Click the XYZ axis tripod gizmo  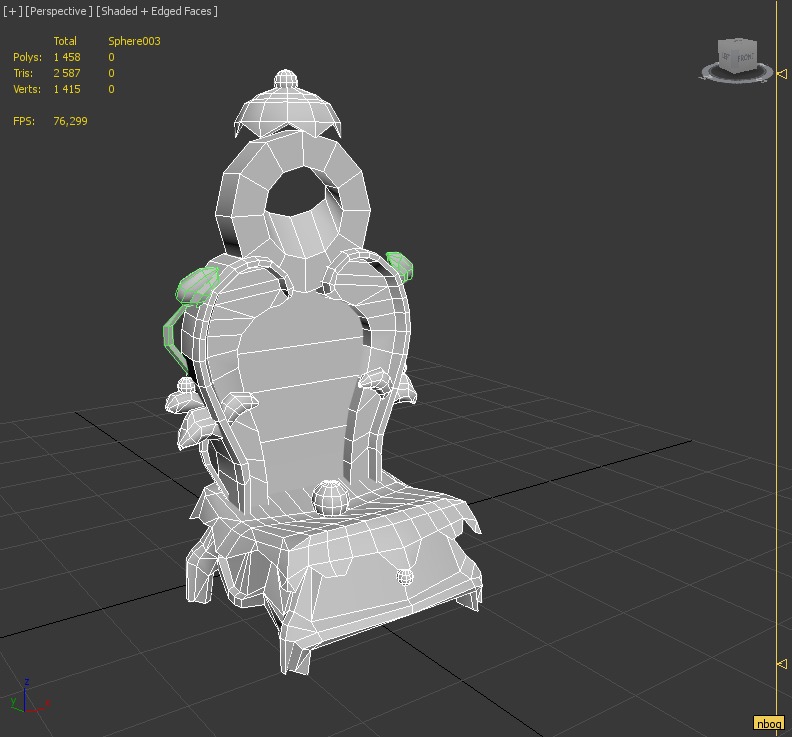pos(25,695)
